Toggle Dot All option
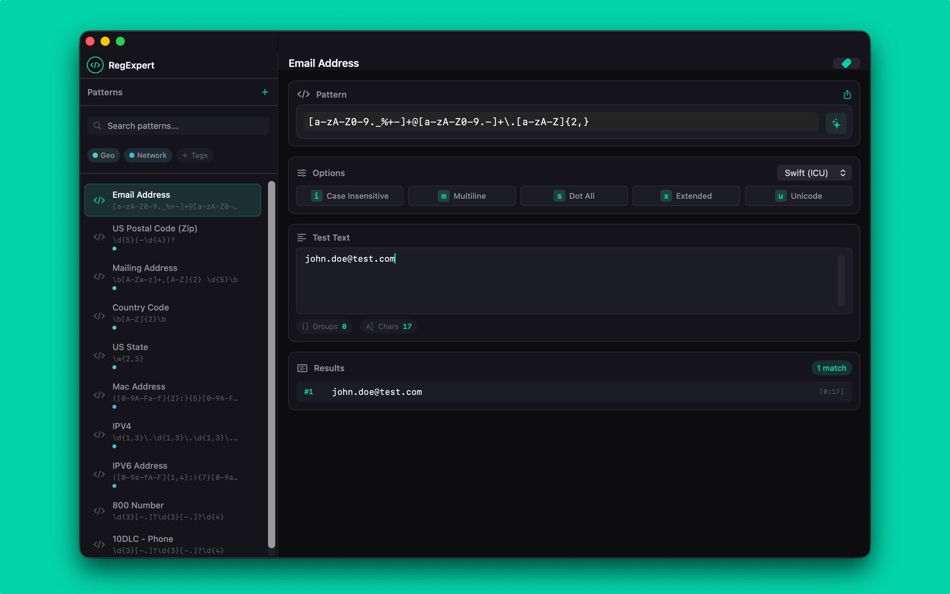The width and height of the screenshot is (950, 594). click(x=574, y=196)
